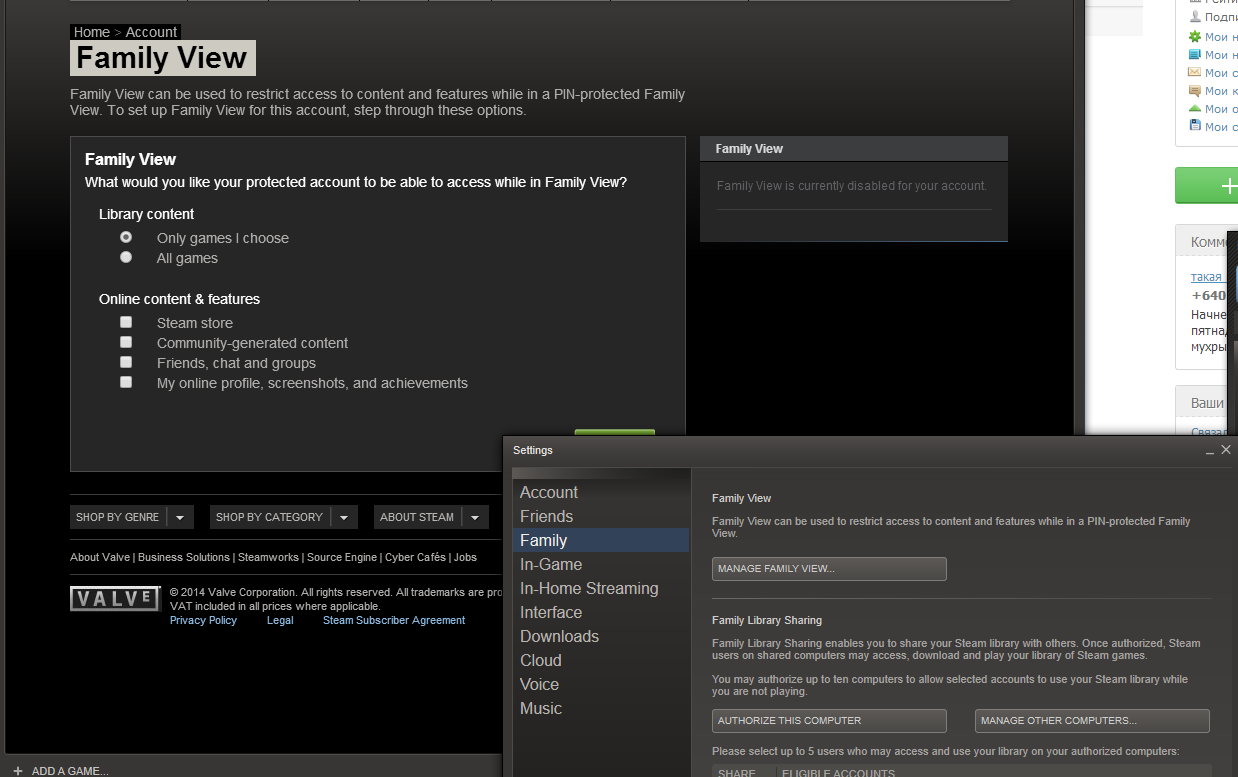
Task: Click the person icon beside Подпи
Action: click(1194, 17)
